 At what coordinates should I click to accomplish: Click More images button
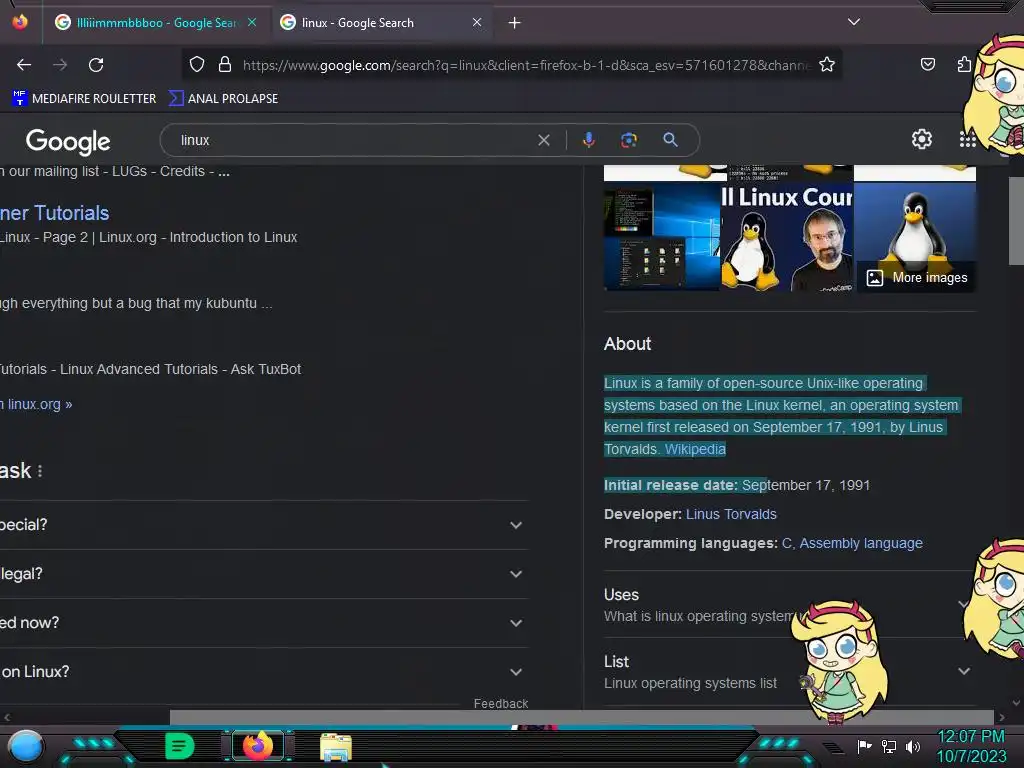918,278
